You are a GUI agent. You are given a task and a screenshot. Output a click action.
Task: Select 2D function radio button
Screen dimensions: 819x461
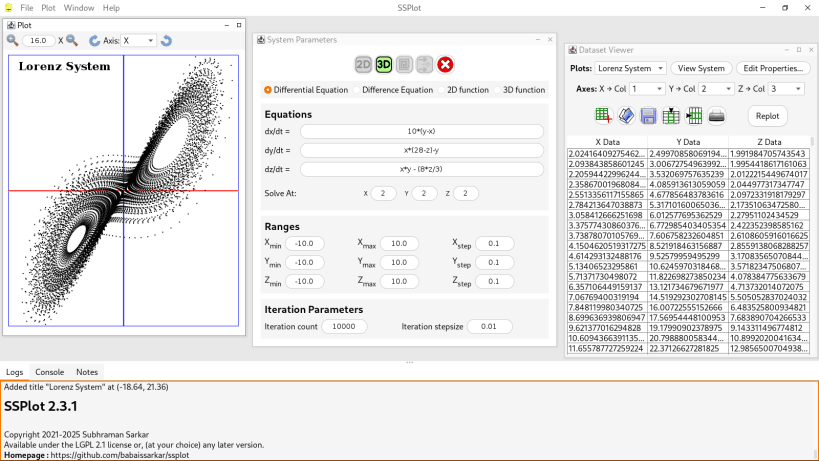click(463, 90)
